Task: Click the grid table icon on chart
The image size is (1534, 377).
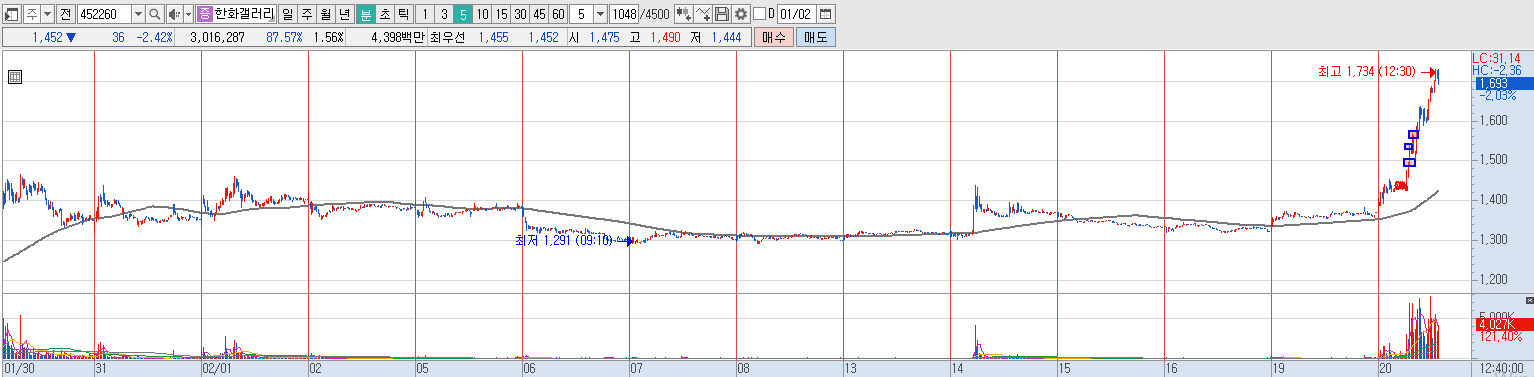Action: pyautogui.click(x=15, y=77)
